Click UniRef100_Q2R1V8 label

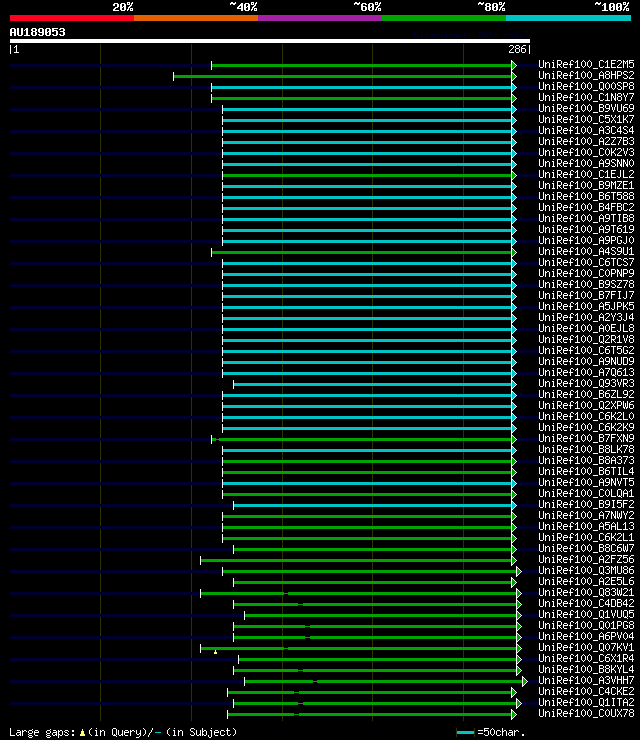[x=586, y=339]
